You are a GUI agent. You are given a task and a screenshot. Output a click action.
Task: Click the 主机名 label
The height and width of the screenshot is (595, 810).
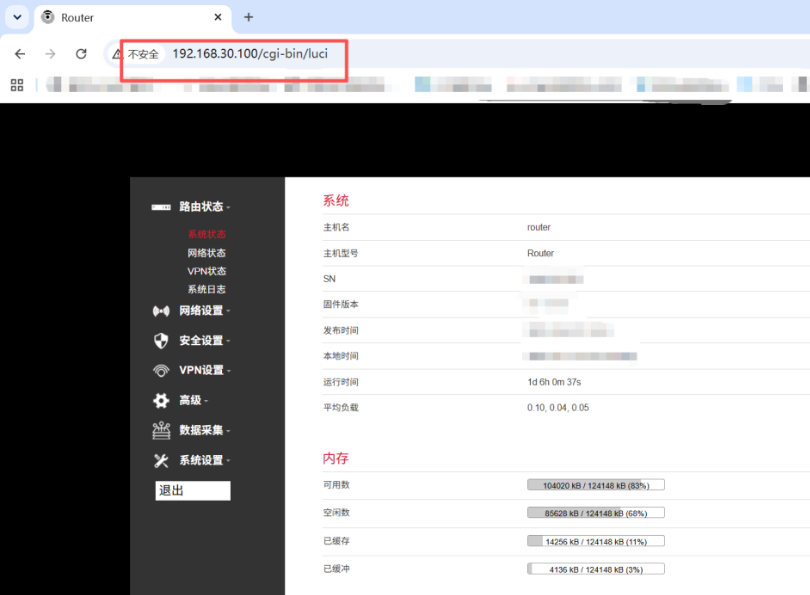[336, 227]
